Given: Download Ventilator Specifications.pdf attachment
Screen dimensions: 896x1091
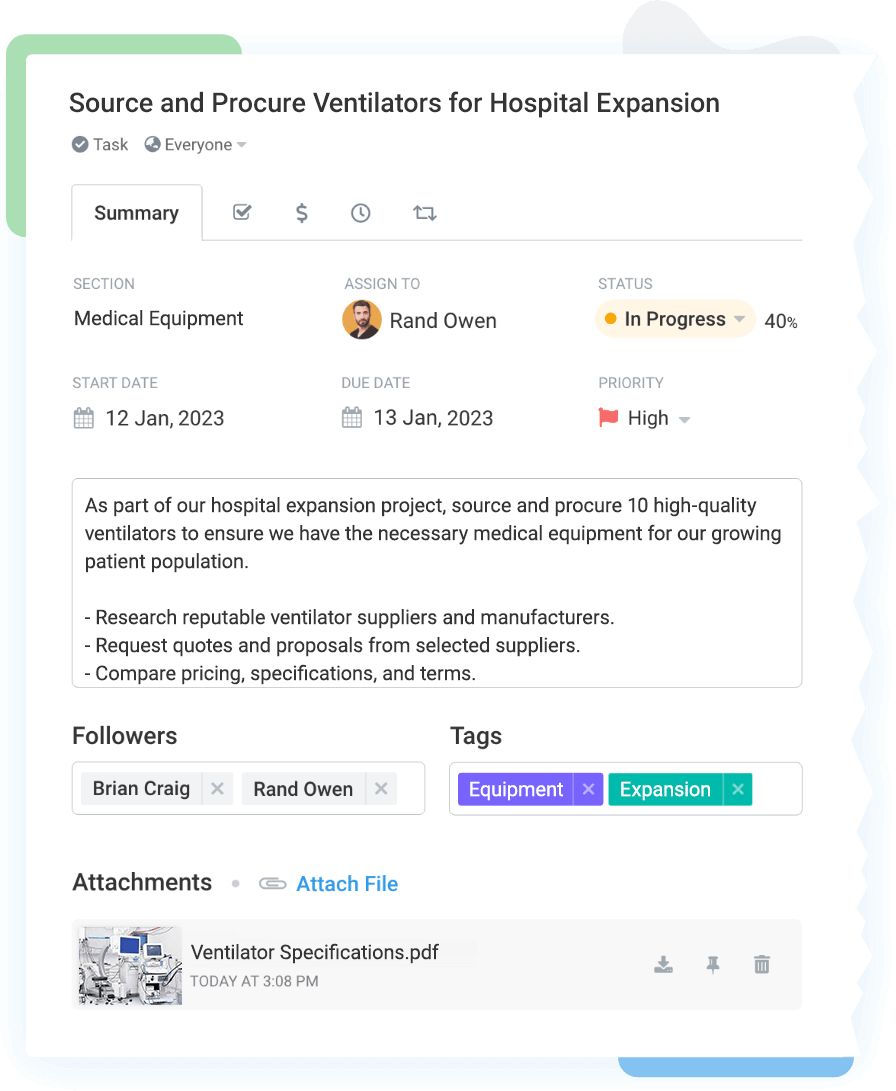Looking at the screenshot, I should 663,964.
